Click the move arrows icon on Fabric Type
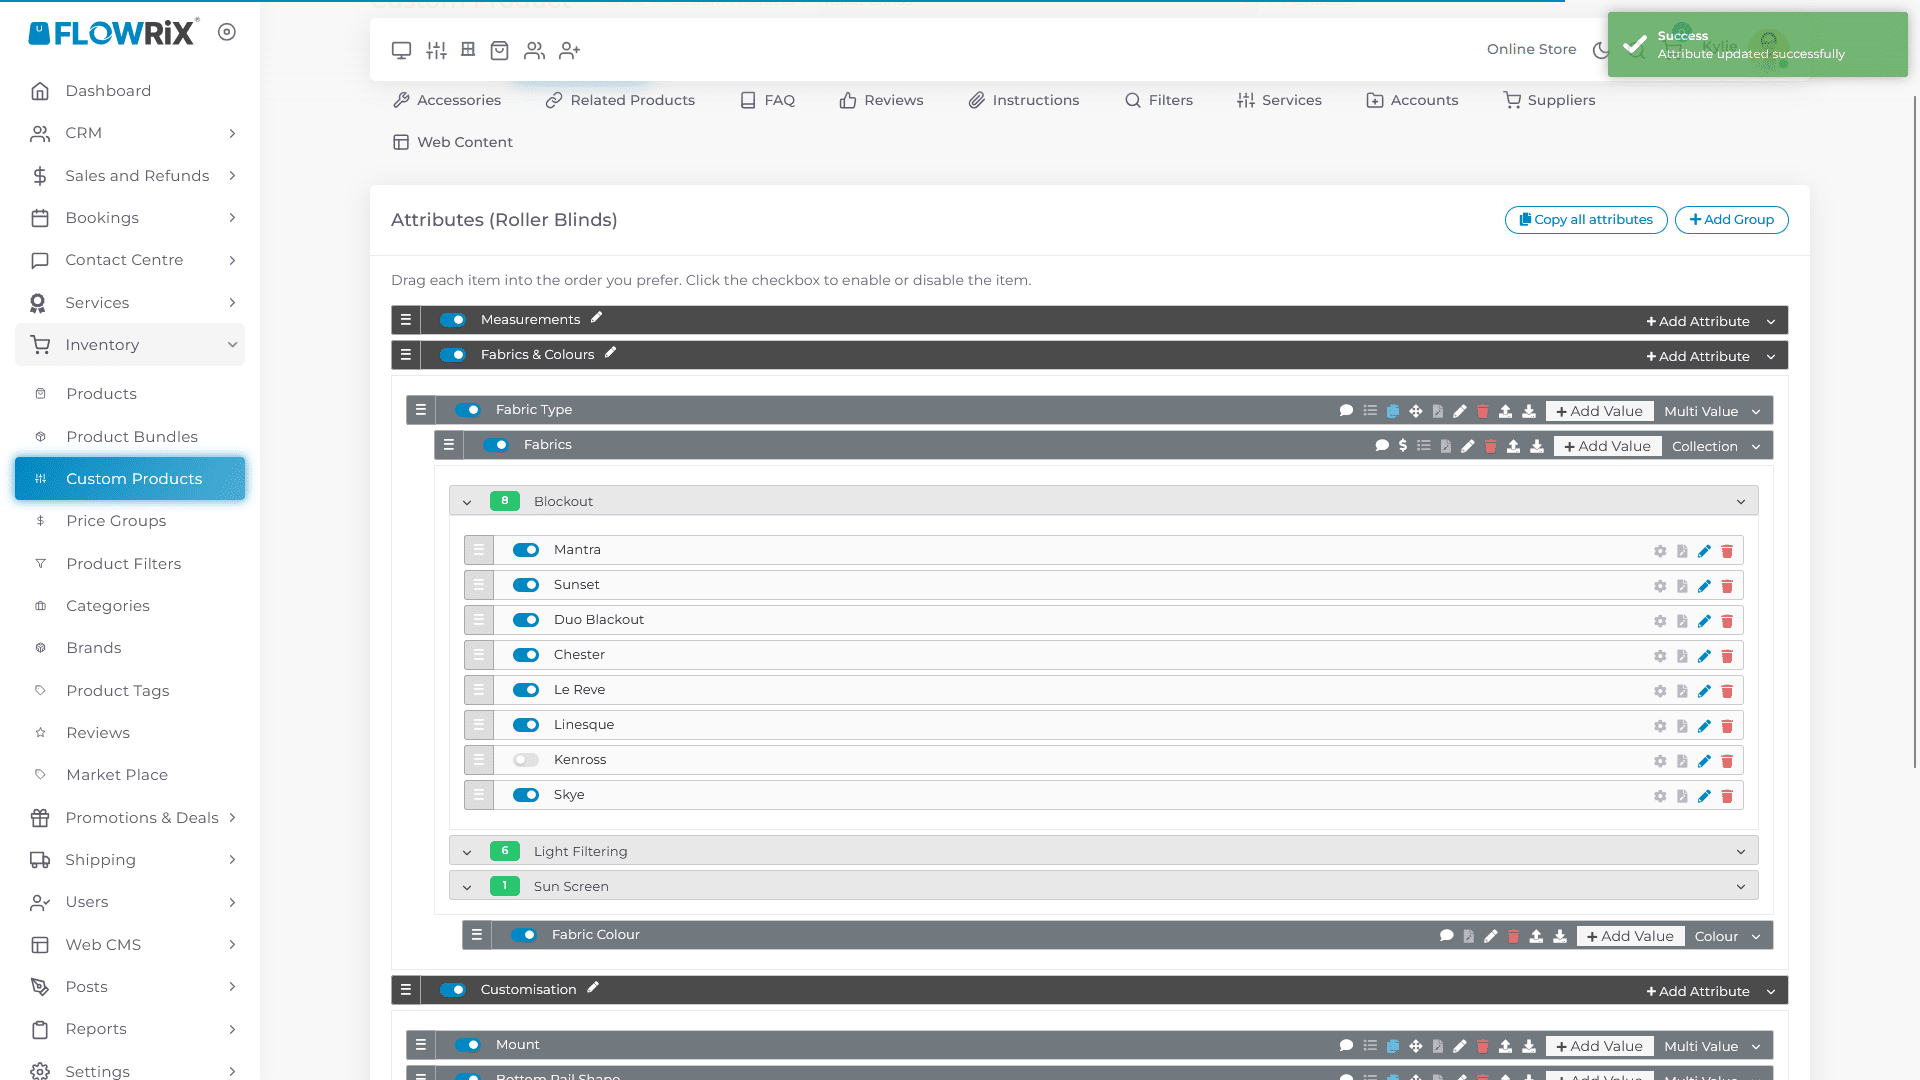The image size is (1920, 1080). pyautogui.click(x=1416, y=411)
